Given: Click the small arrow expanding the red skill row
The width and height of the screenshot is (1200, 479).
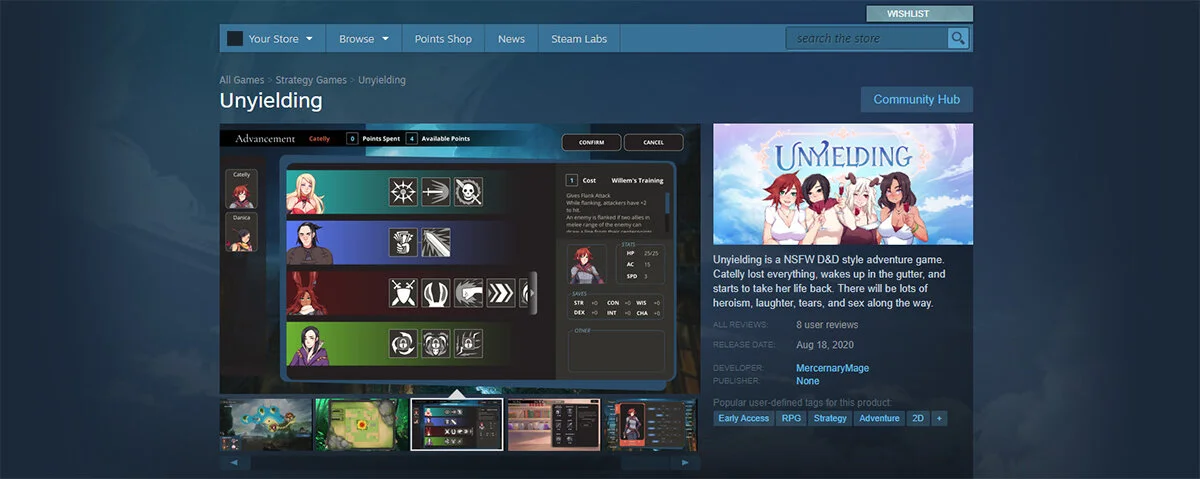Looking at the screenshot, I should point(533,292).
